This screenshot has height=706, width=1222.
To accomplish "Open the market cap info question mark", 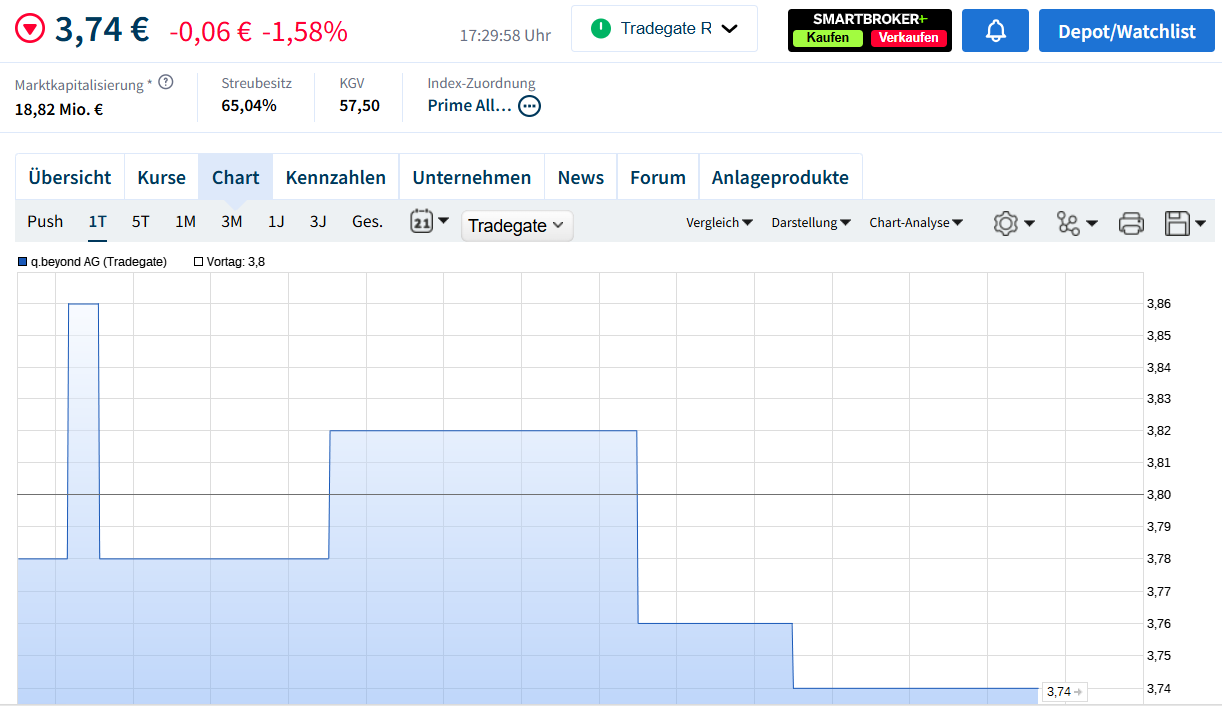I will tap(166, 82).
